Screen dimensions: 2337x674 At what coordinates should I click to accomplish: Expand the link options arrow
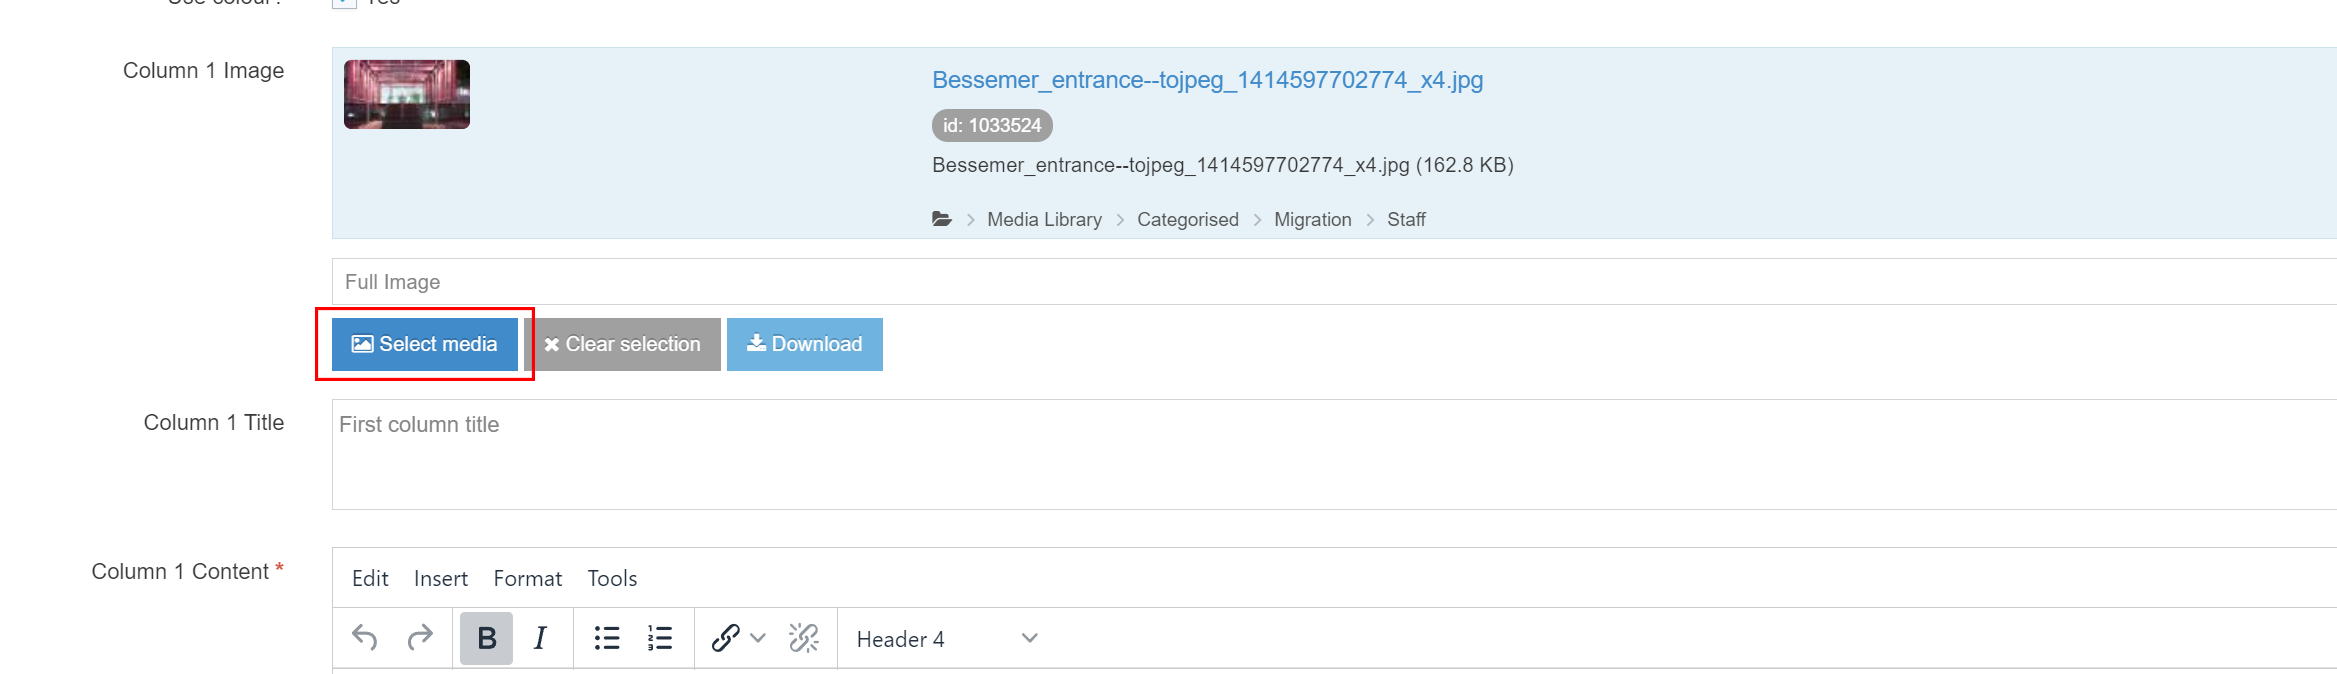tap(758, 638)
